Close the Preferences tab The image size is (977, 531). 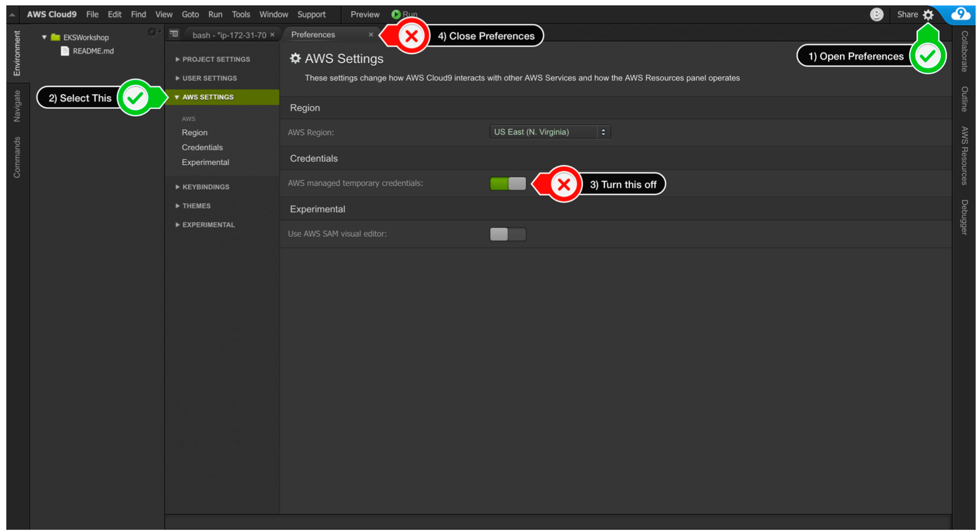tap(371, 35)
